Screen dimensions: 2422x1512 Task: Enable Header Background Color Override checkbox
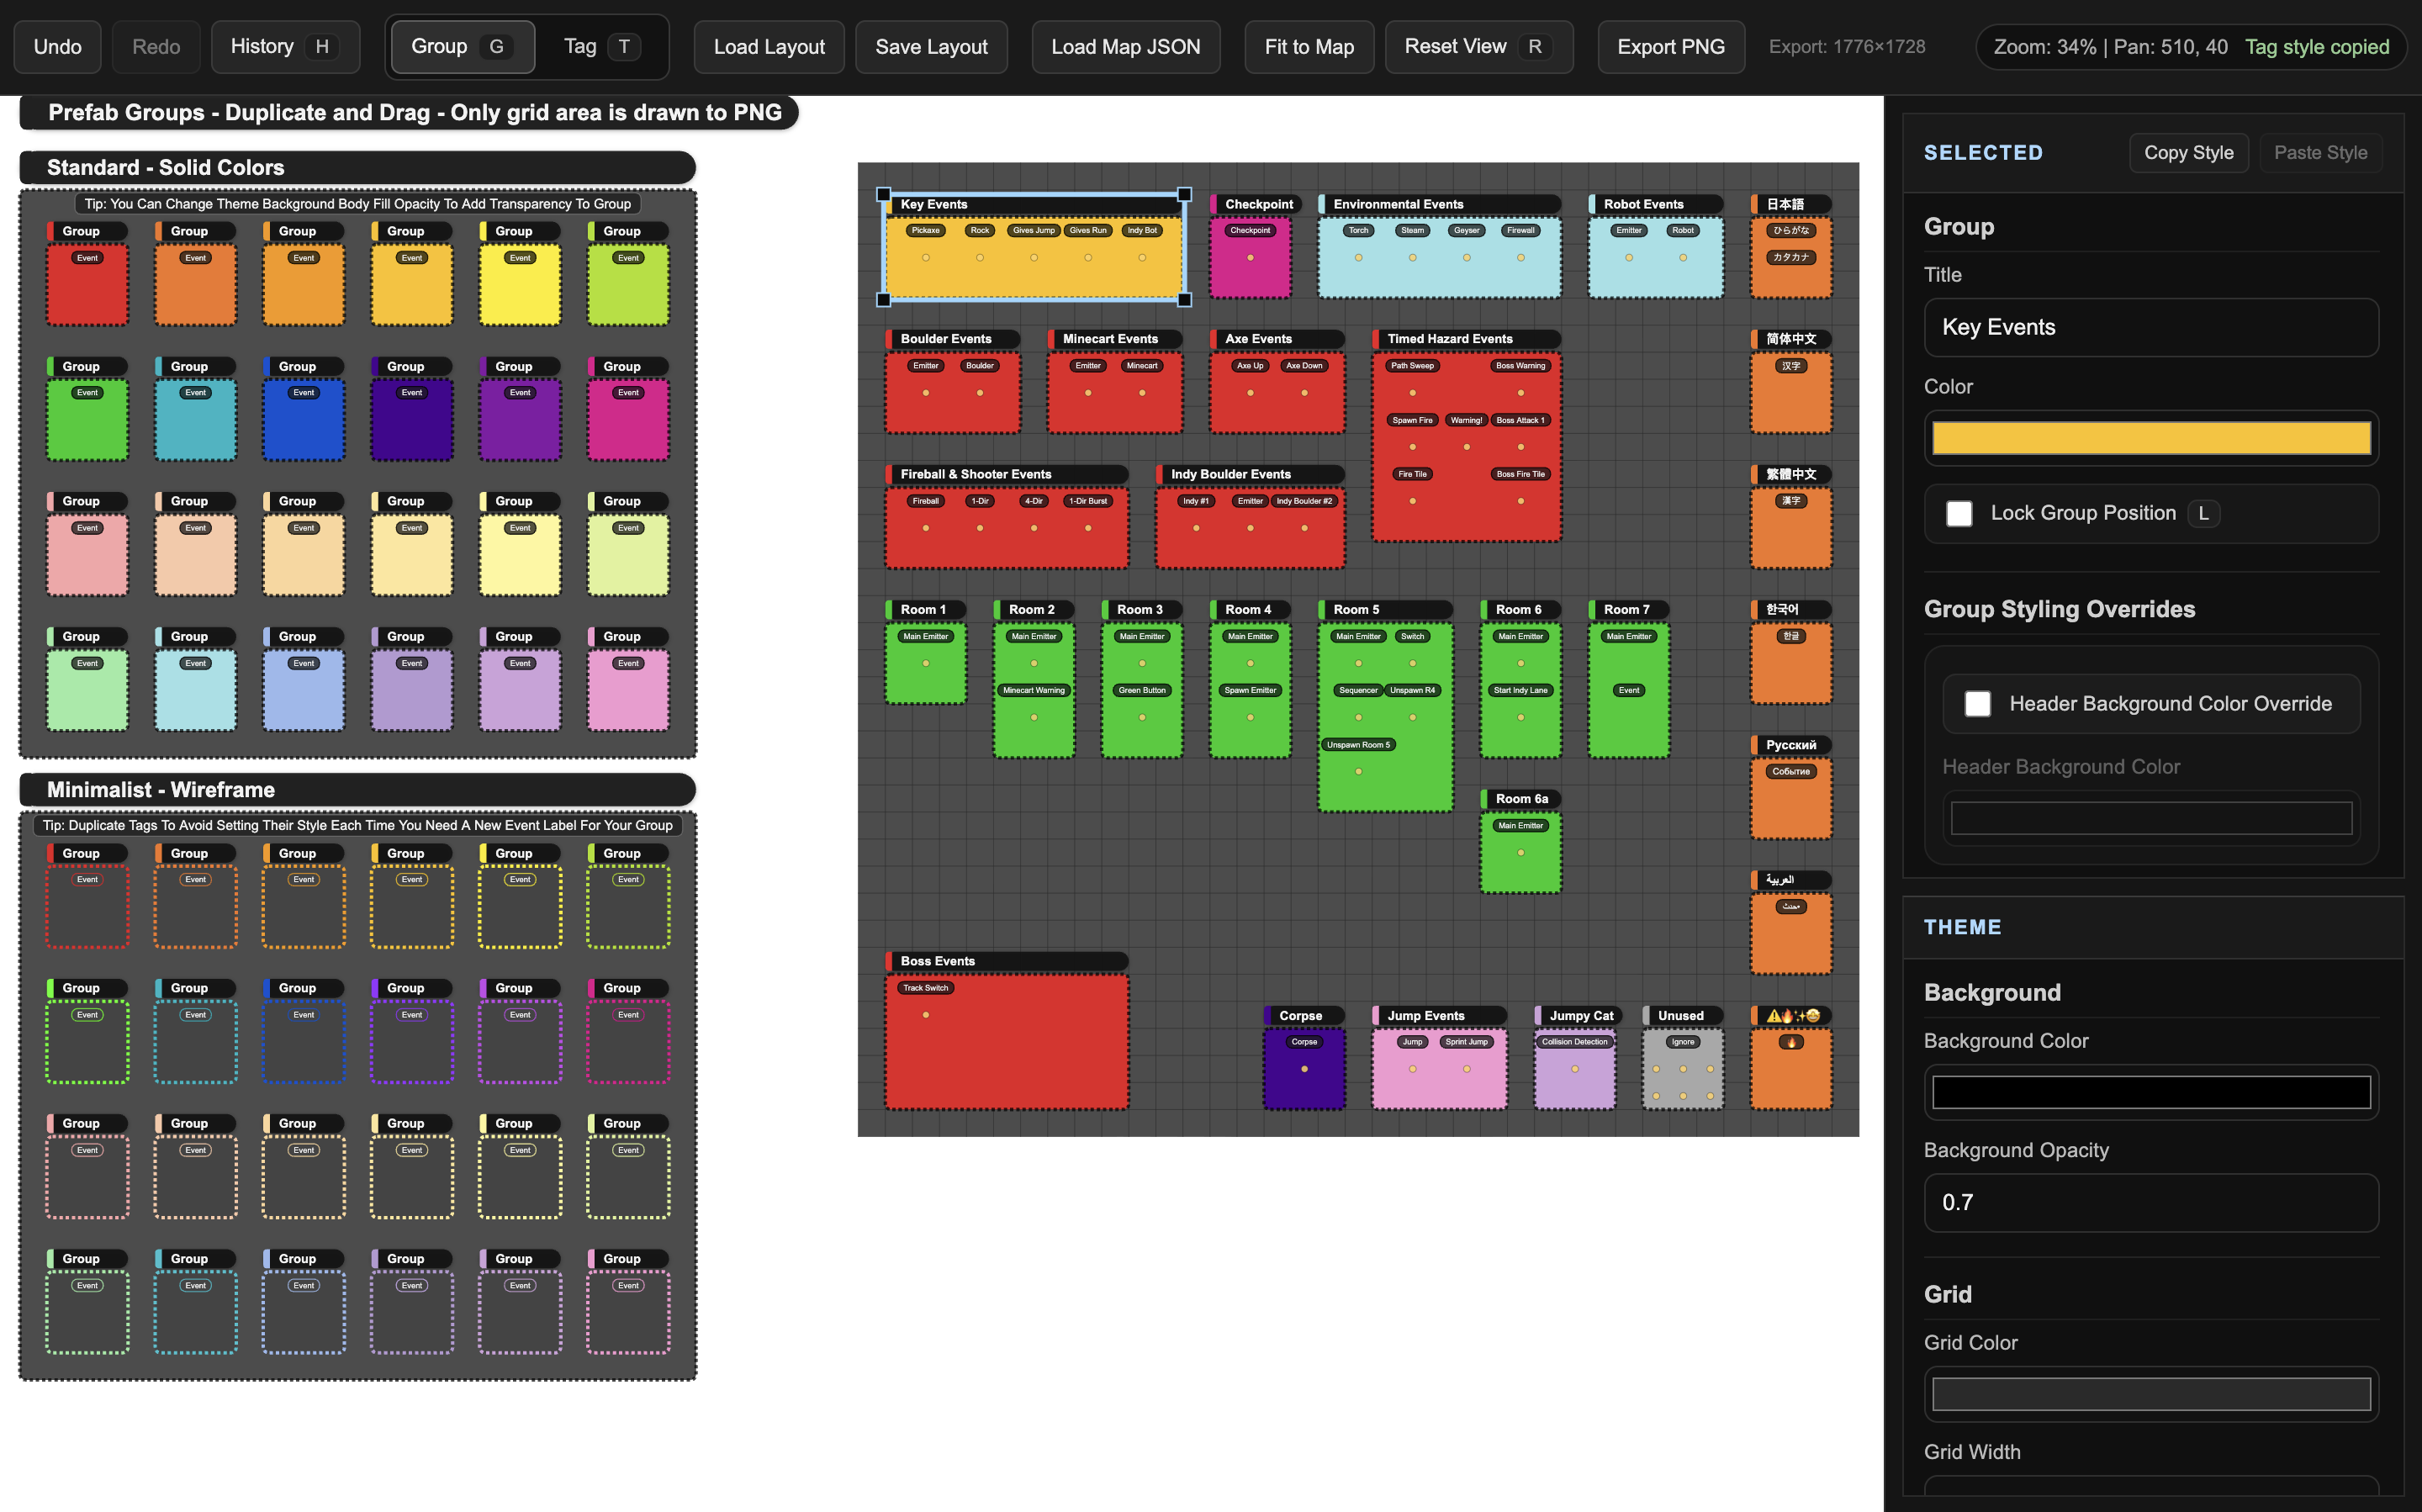coord(1977,704)
